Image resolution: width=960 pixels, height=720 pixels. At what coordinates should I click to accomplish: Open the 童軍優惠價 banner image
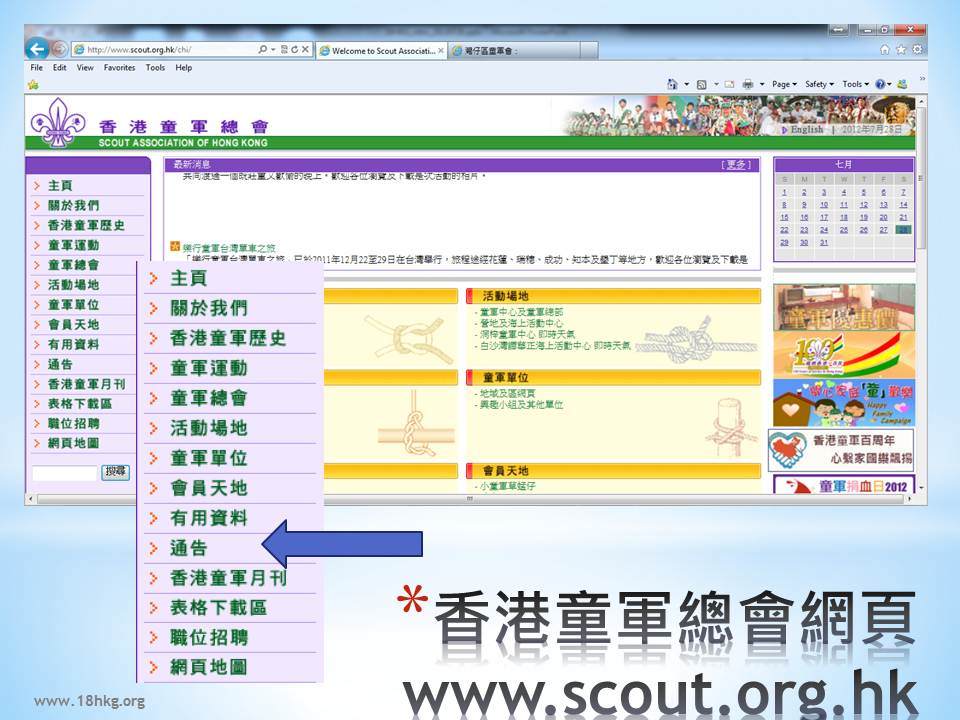(844, 308)
